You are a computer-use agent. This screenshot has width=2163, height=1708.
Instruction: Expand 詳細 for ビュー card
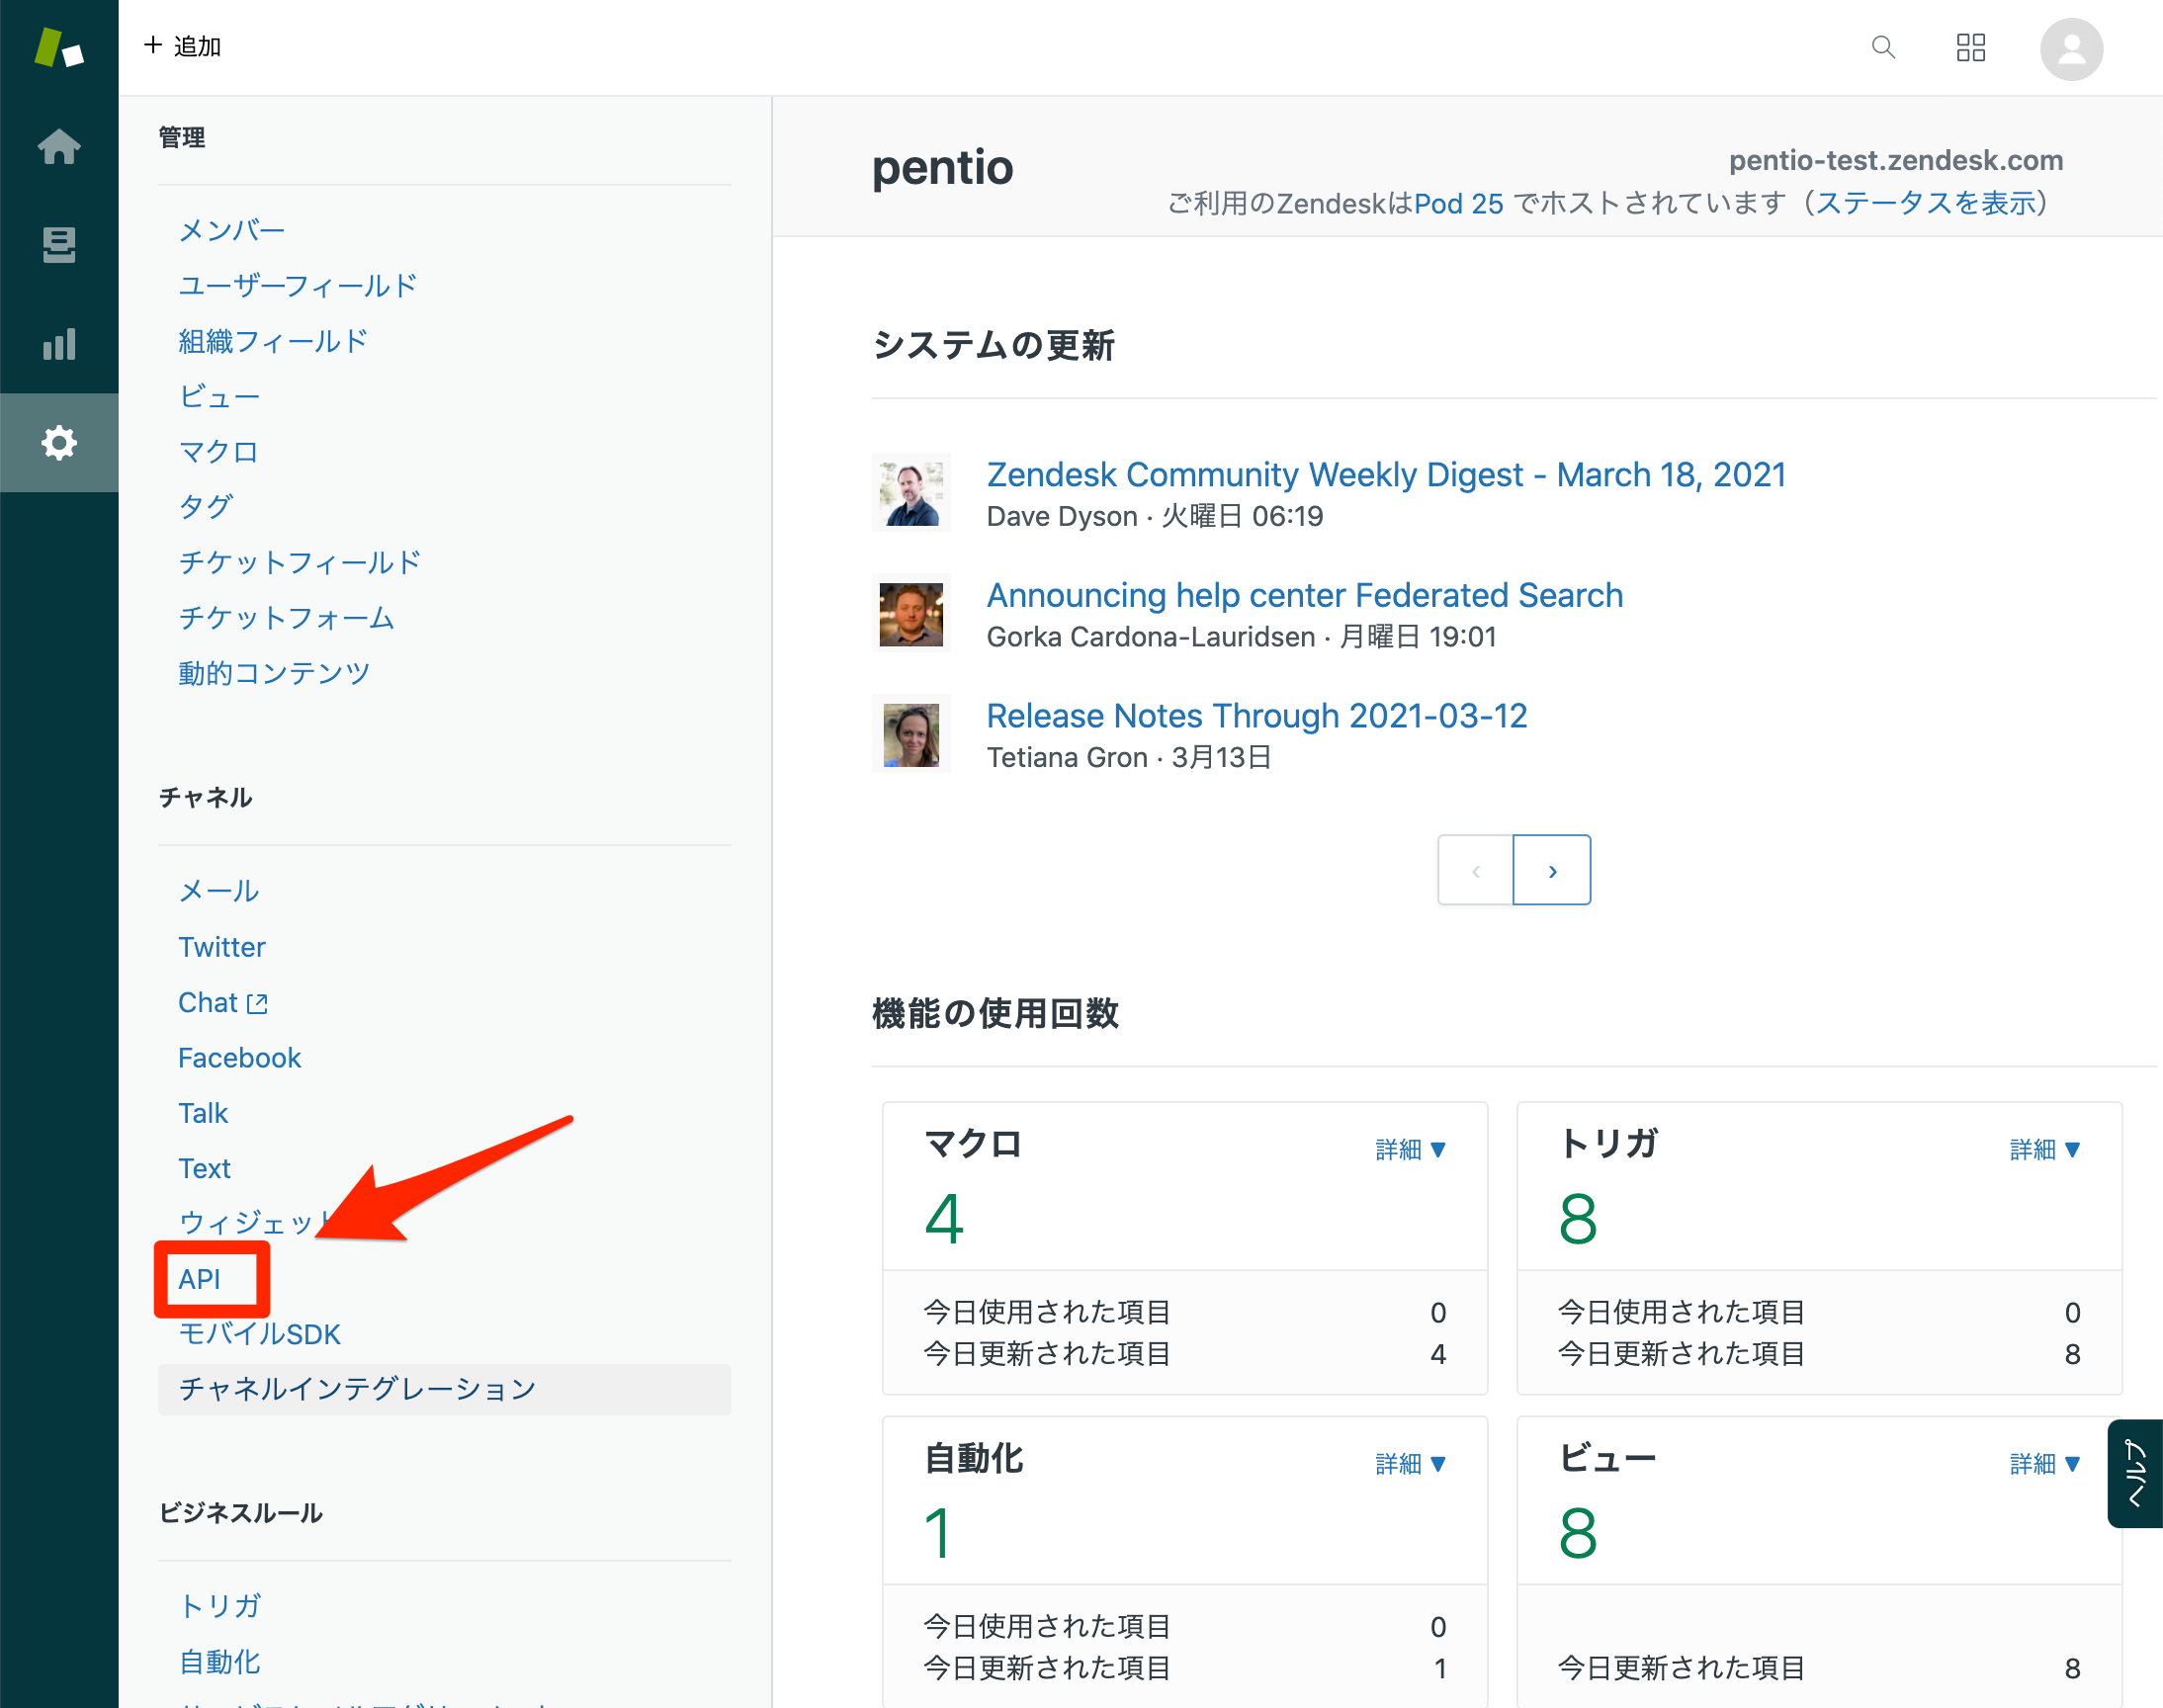pyautogui.click(x=2044, y=1463)
